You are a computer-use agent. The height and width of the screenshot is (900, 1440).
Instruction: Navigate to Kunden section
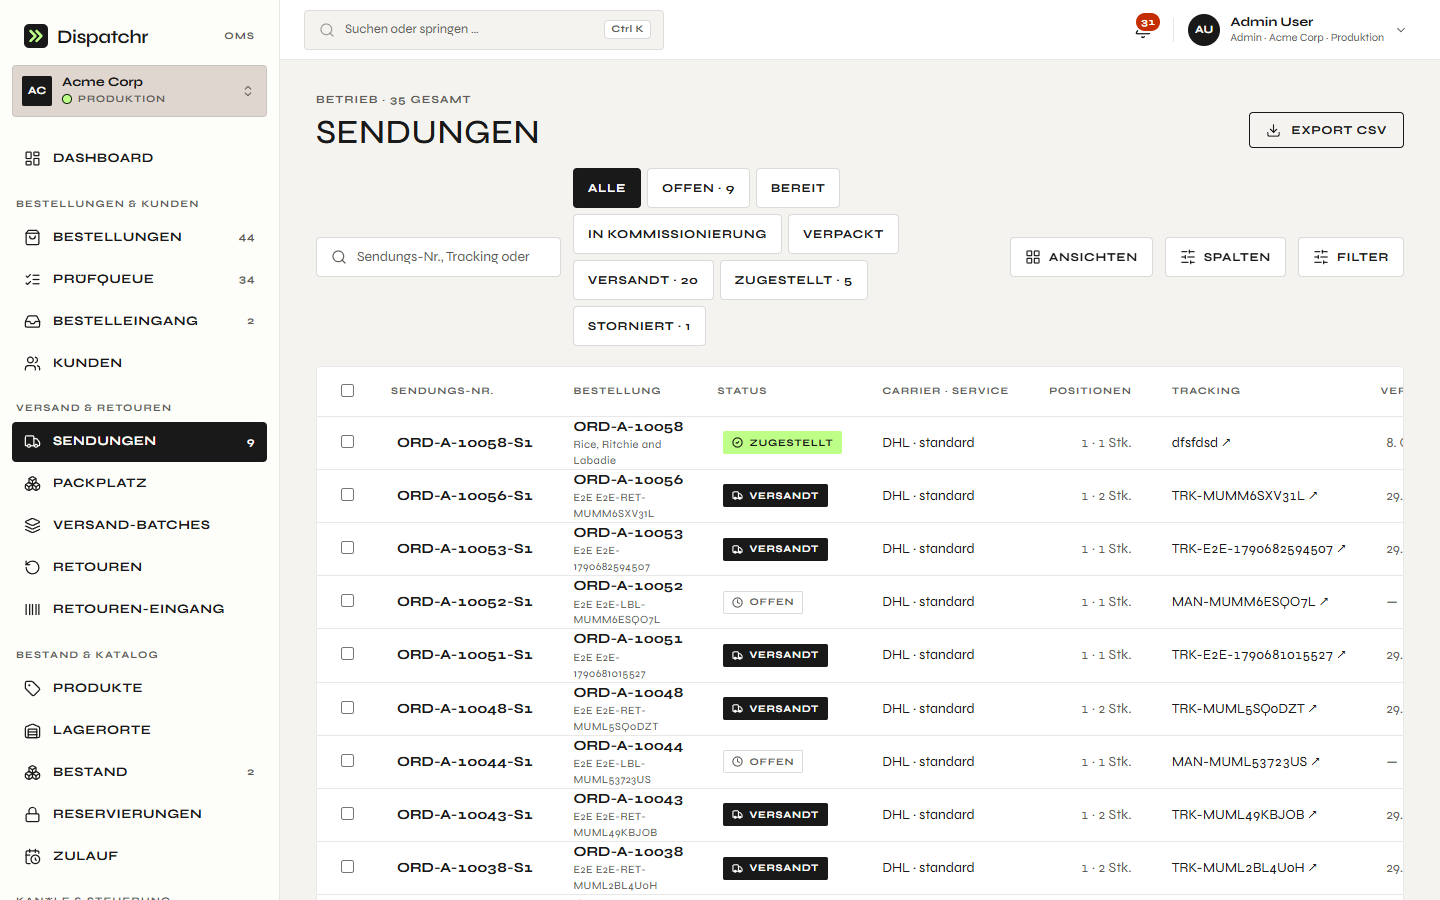[139, 363]
